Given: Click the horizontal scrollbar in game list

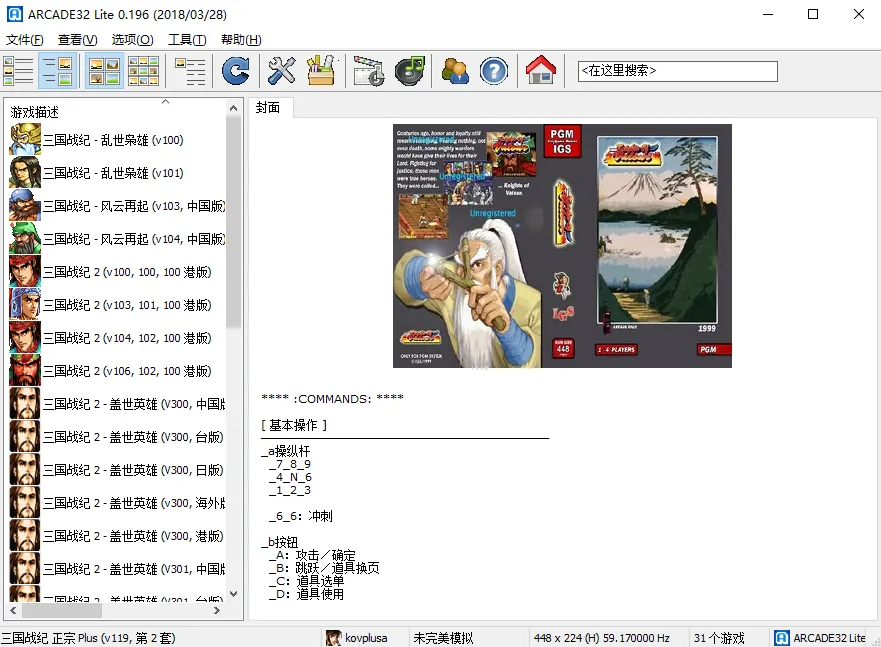Looking at the screenshot, I should [62, 610].
